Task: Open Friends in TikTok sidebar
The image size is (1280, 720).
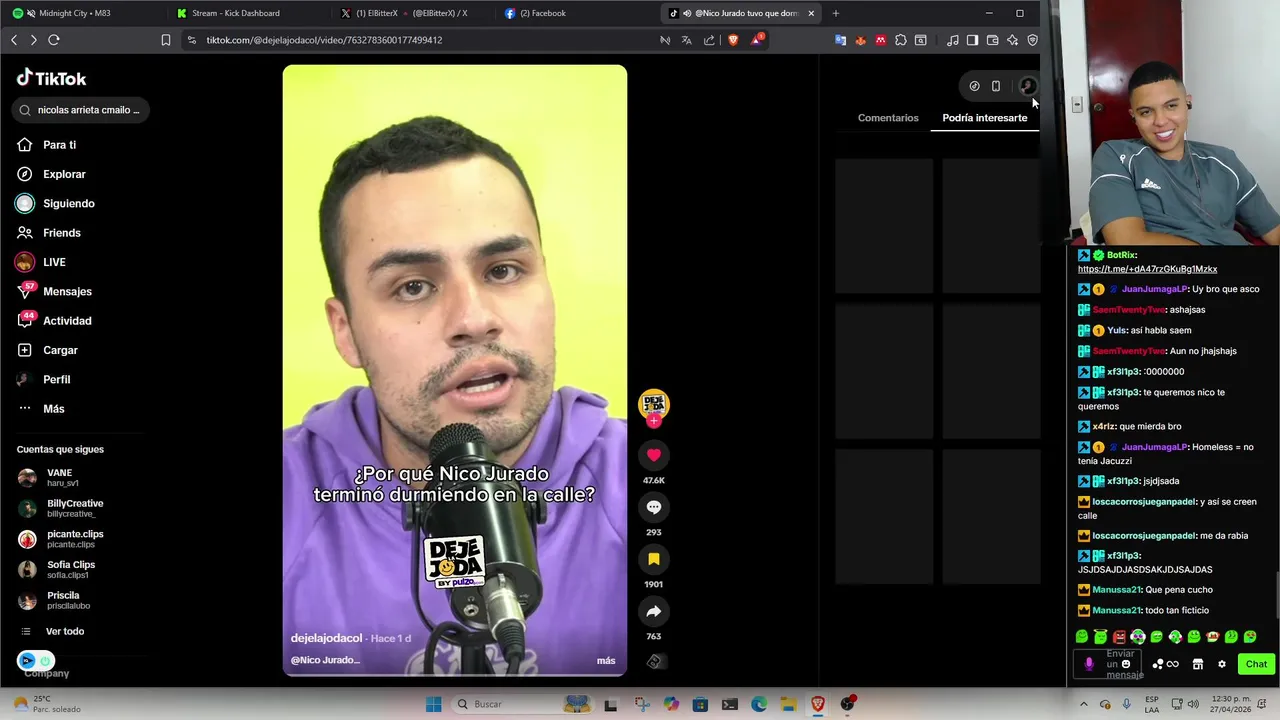Action: 61,233
